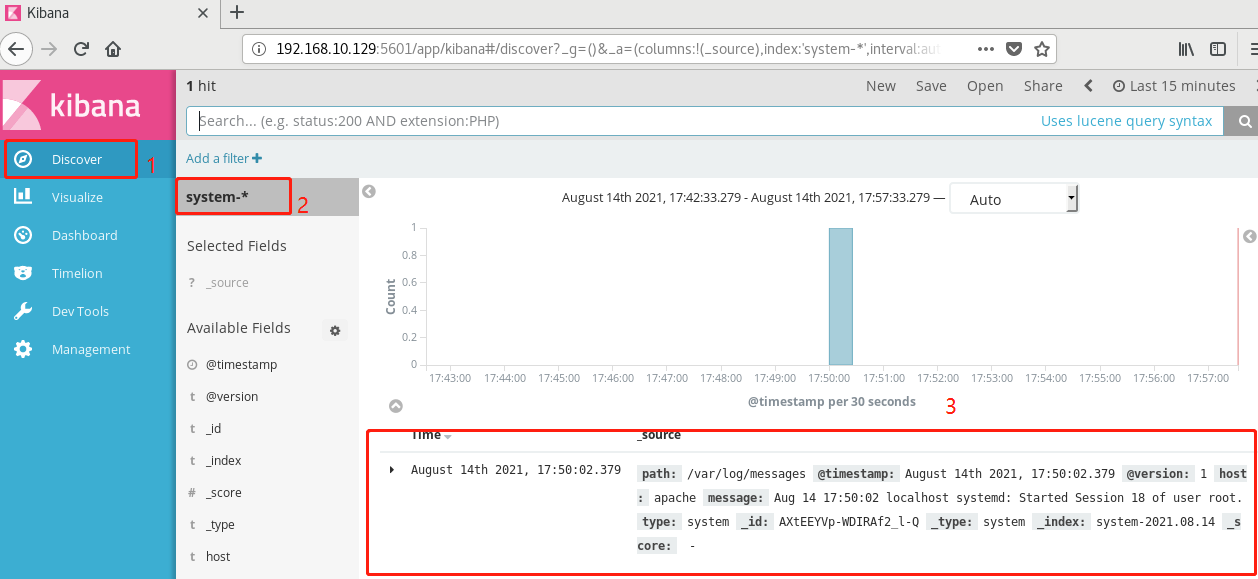Move time range backward with left chevron
Viewport: 1258px width, 579px height.
(x=1089, y=86)
